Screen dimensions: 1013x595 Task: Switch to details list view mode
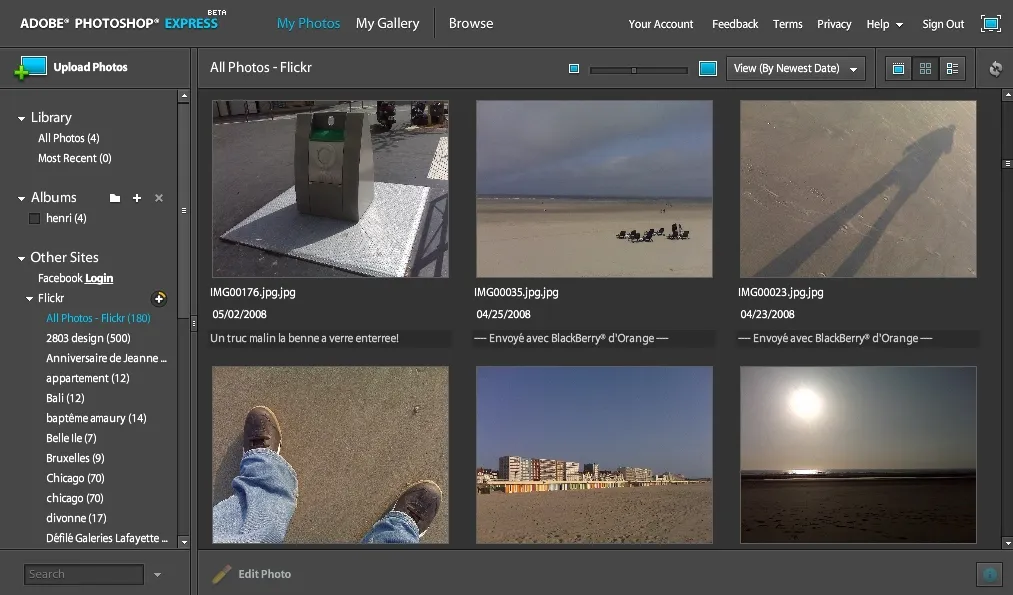952,68
